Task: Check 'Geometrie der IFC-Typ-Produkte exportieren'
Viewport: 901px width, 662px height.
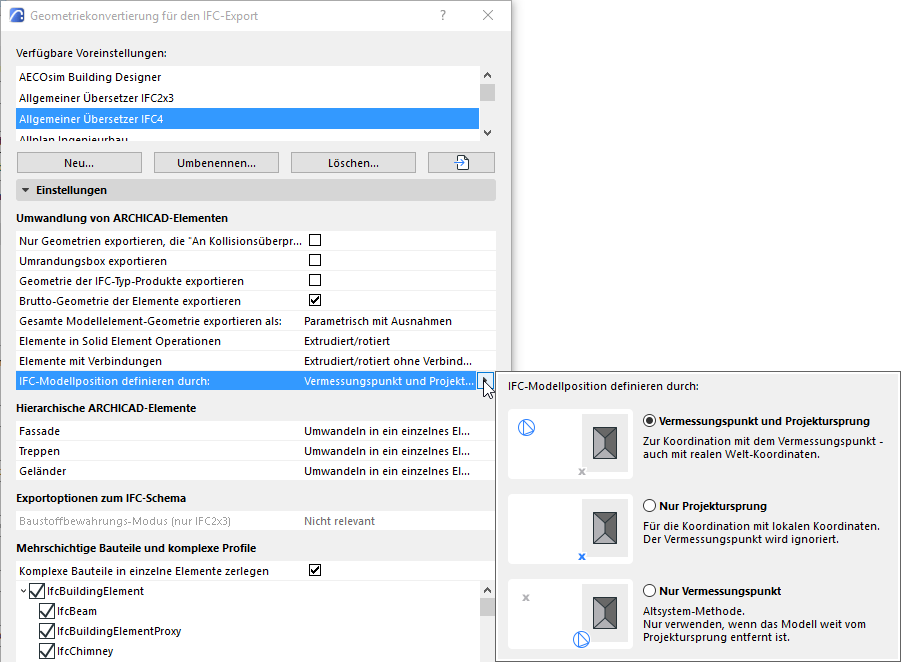Action: click(315, 280)
